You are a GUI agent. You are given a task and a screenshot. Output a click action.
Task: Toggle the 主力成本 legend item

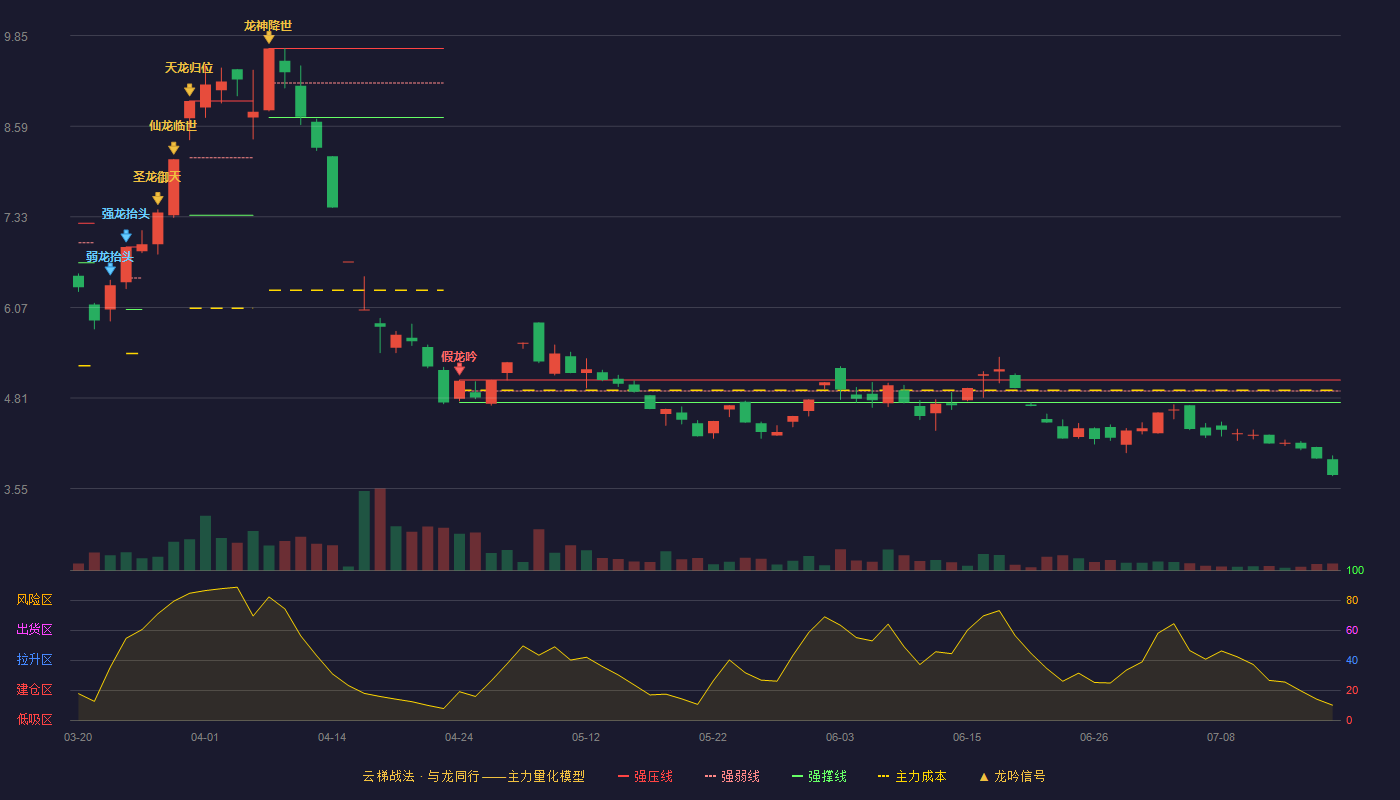(912, 776)
